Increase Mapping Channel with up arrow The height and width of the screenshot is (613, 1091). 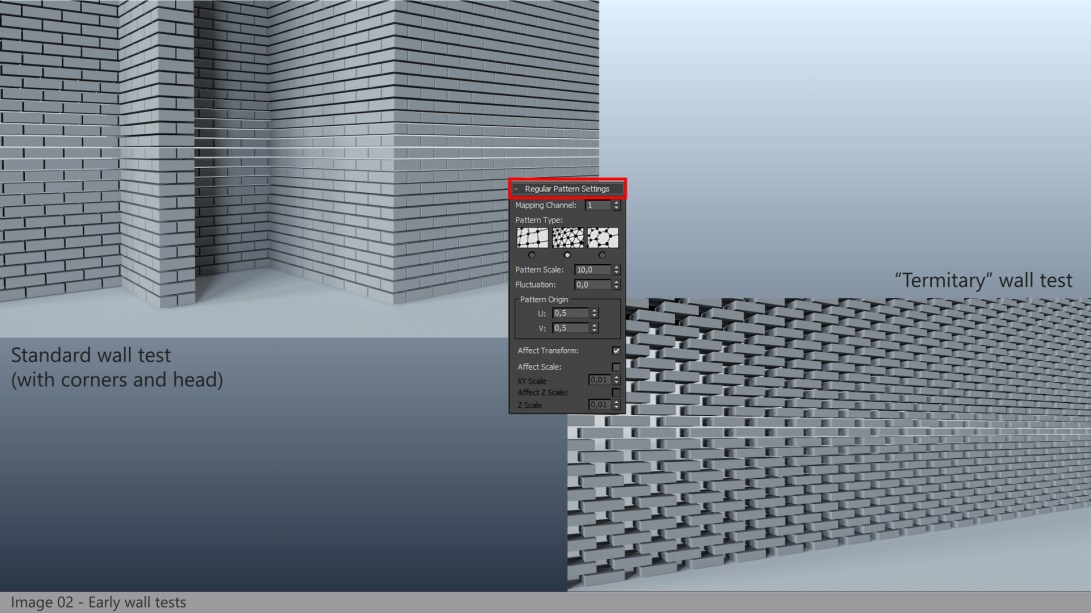[x=614, y=202]
